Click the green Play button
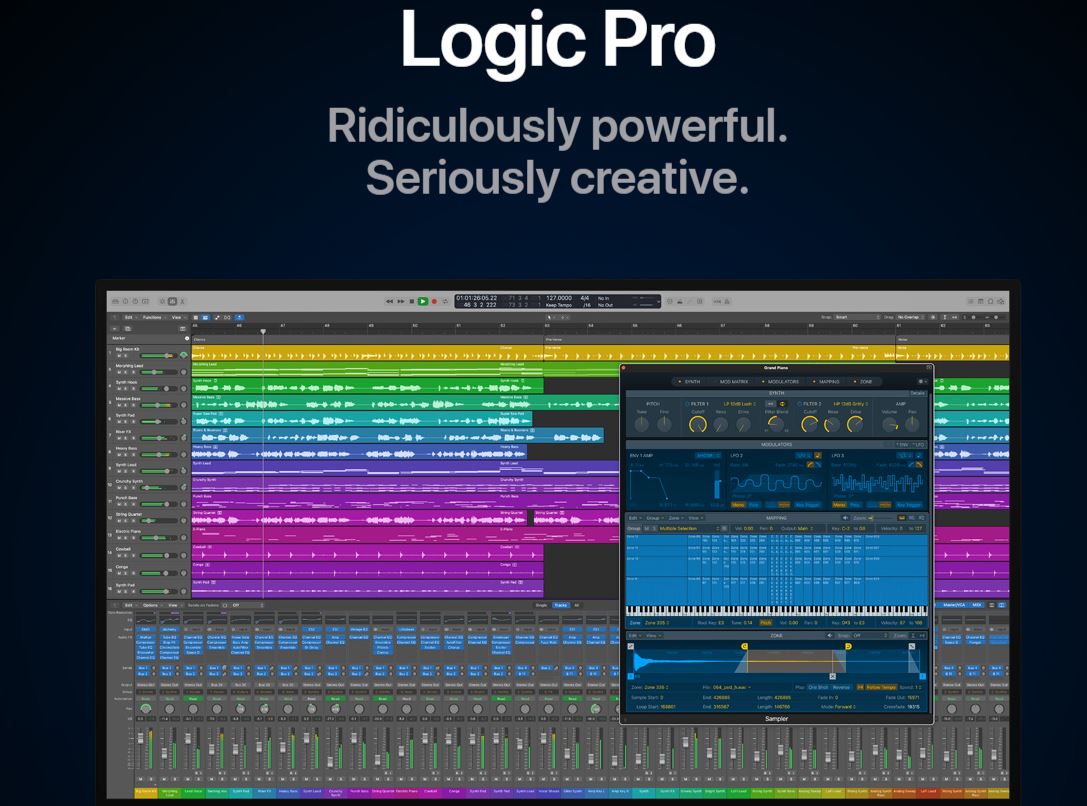 click(423, 301)
